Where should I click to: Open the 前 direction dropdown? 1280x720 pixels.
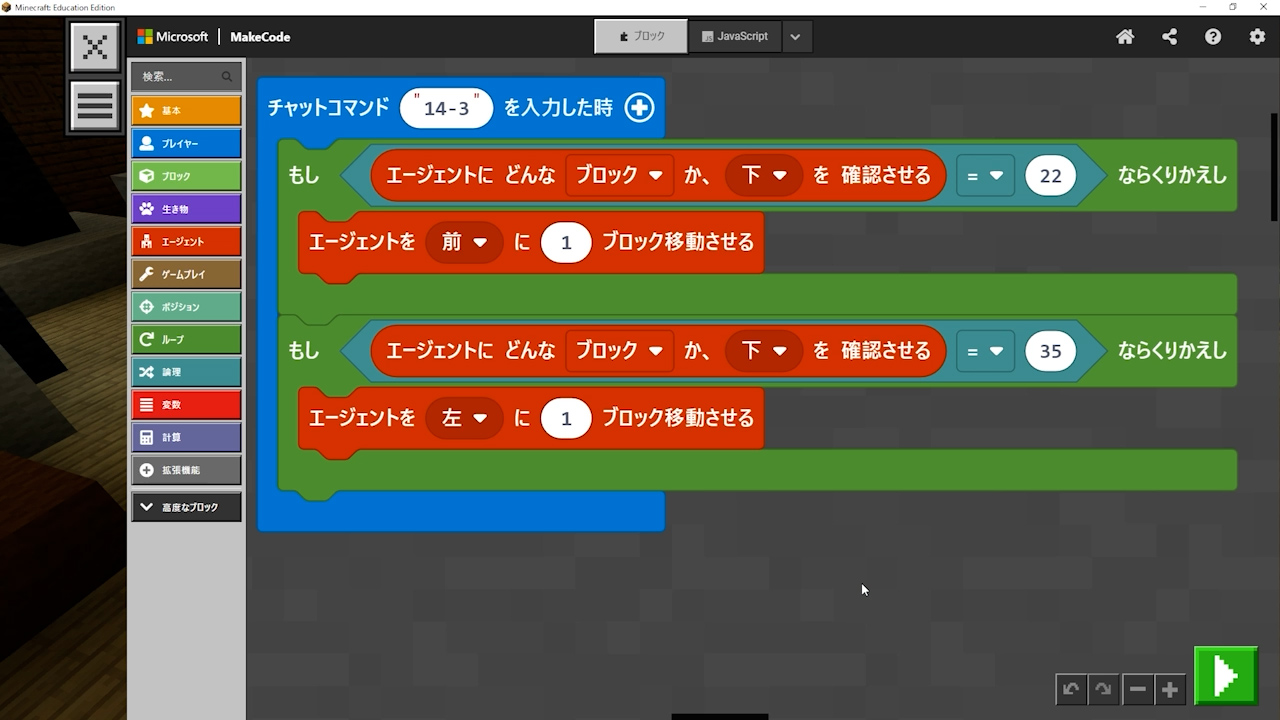[x=464, y=242]
